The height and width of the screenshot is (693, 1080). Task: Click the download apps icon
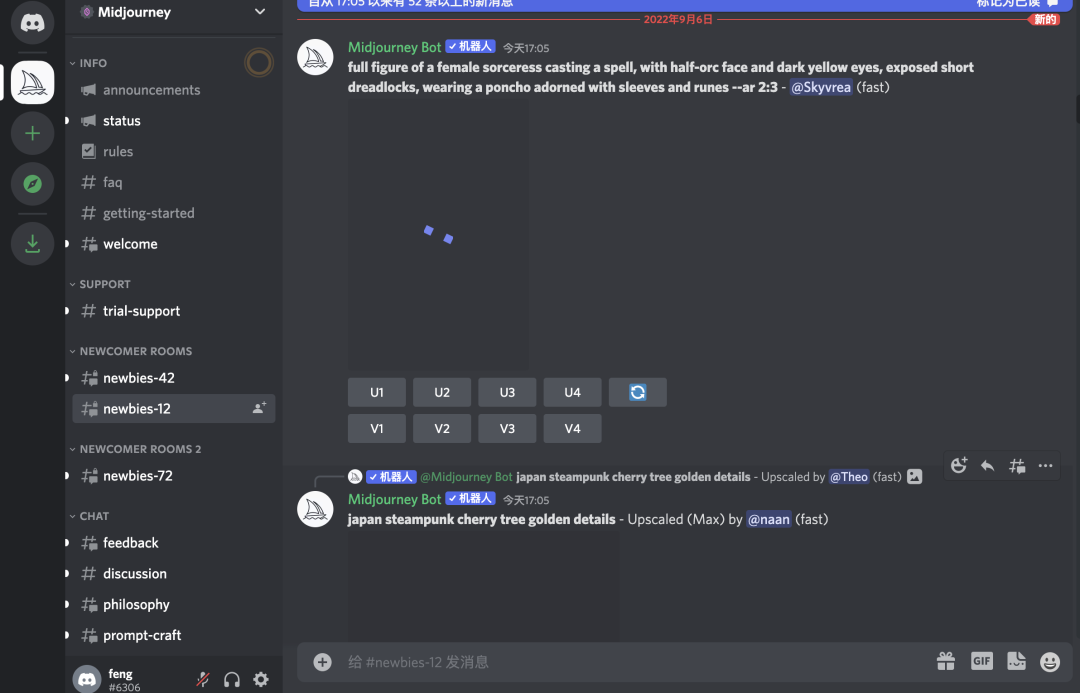click(32, 244)
